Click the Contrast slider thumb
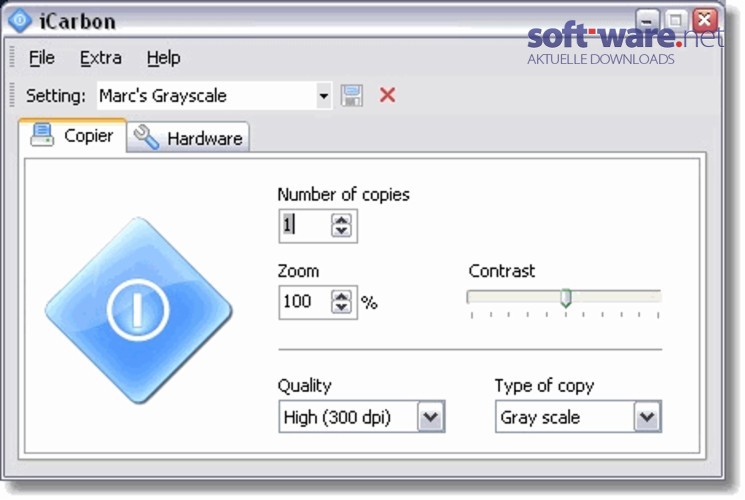745x500 pixels. click(565, 298)
